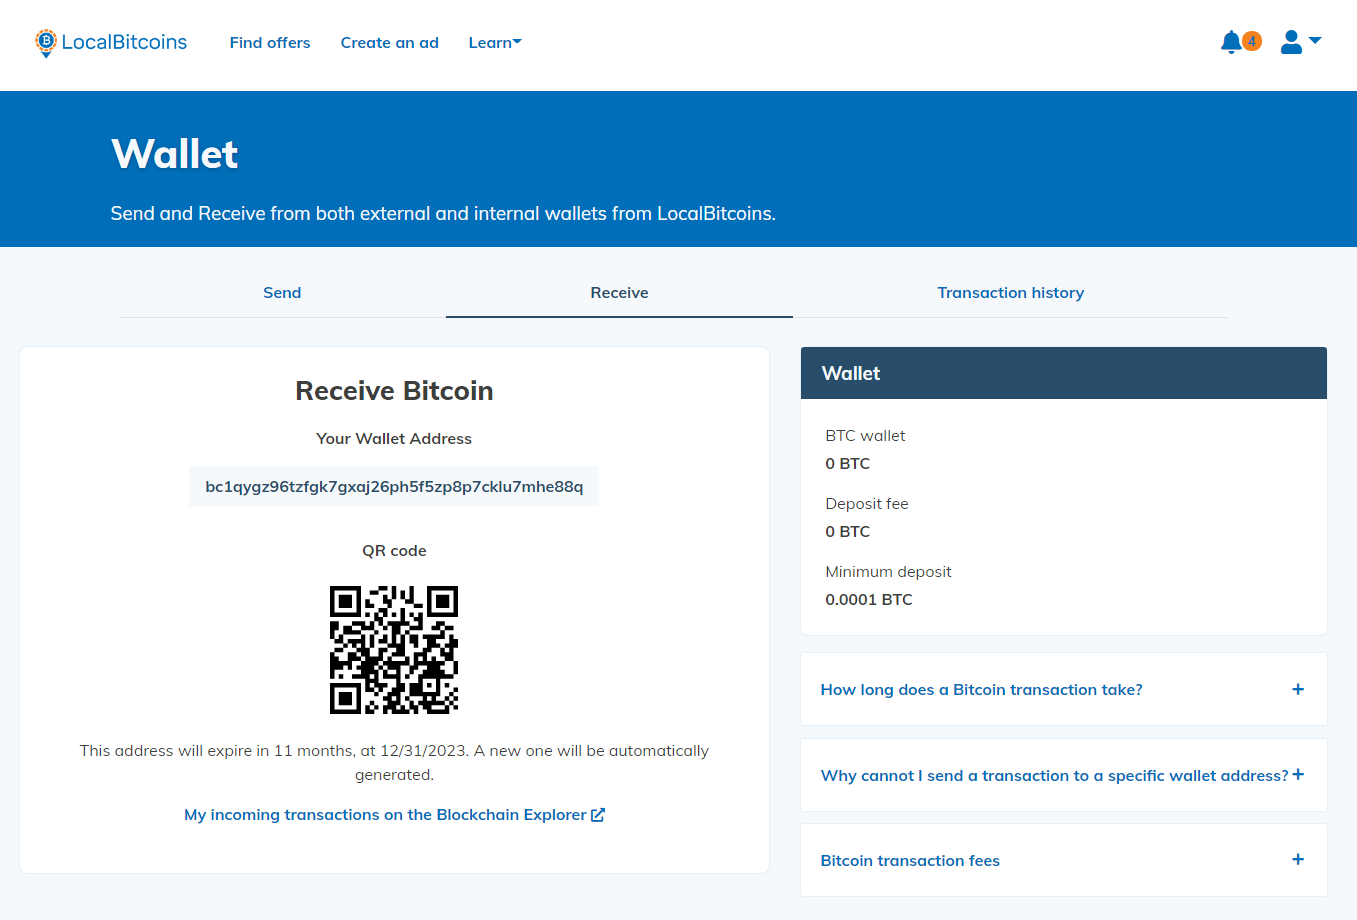Screen dimensions: 1357x920
Task: Select the Receive tab
Action: click(619, 293)
